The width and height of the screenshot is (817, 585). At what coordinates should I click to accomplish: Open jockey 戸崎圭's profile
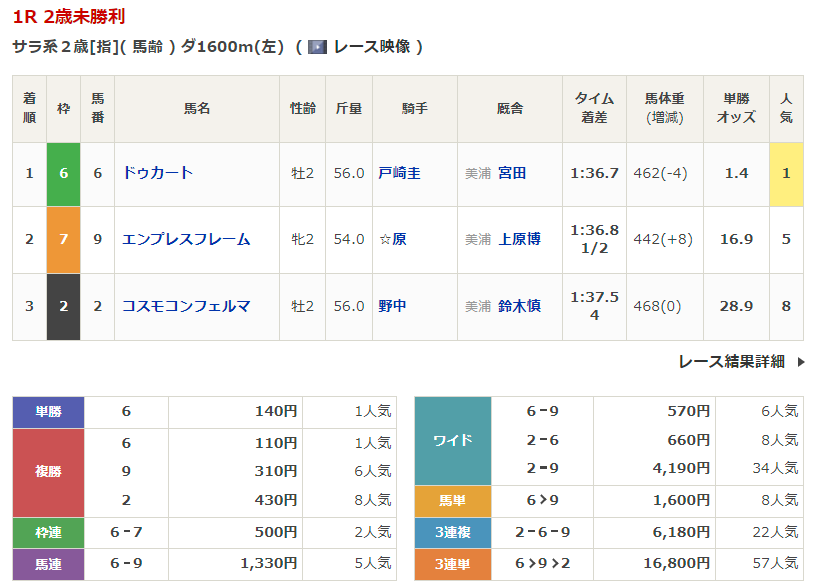[399, 173]
